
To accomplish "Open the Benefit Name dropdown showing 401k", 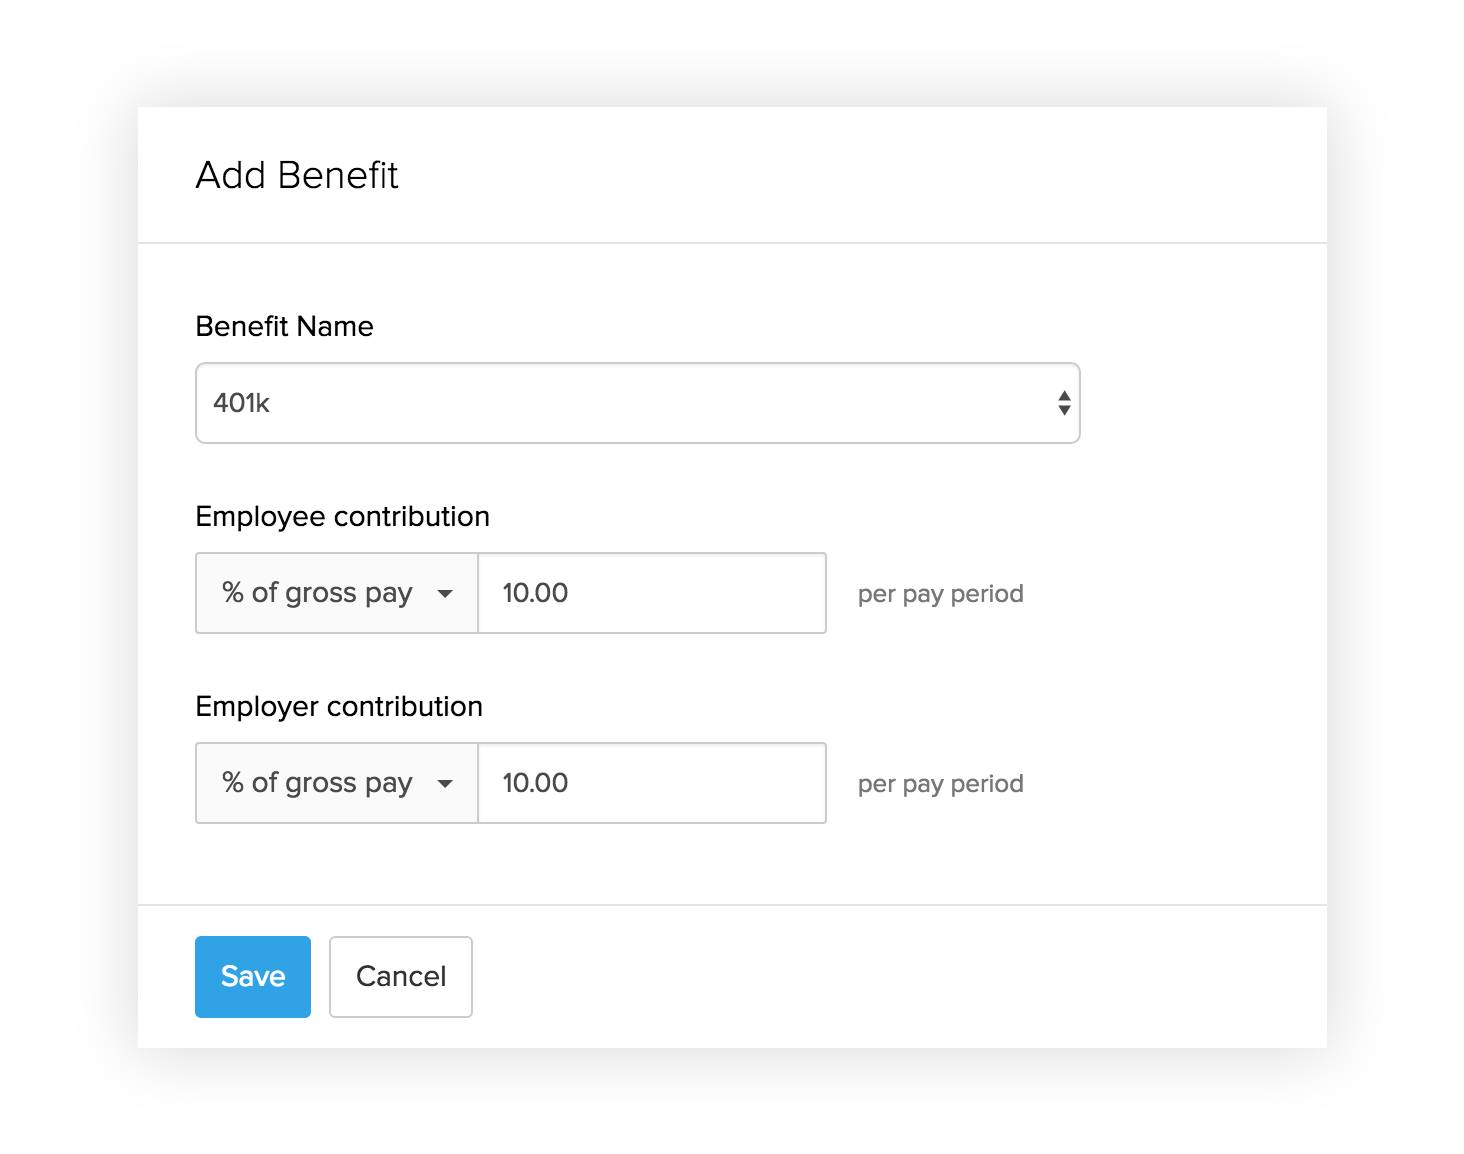I will point(638,403).
